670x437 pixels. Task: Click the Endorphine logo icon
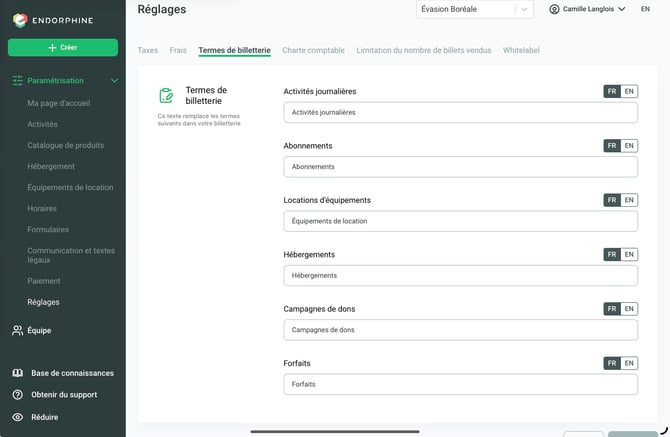pos(20,20)
